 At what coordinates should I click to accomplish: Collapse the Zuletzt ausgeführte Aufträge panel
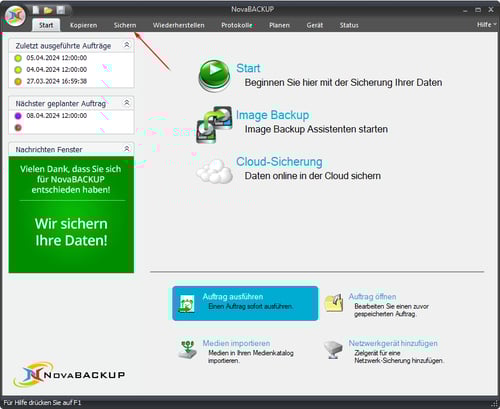[x=127, y=45]
